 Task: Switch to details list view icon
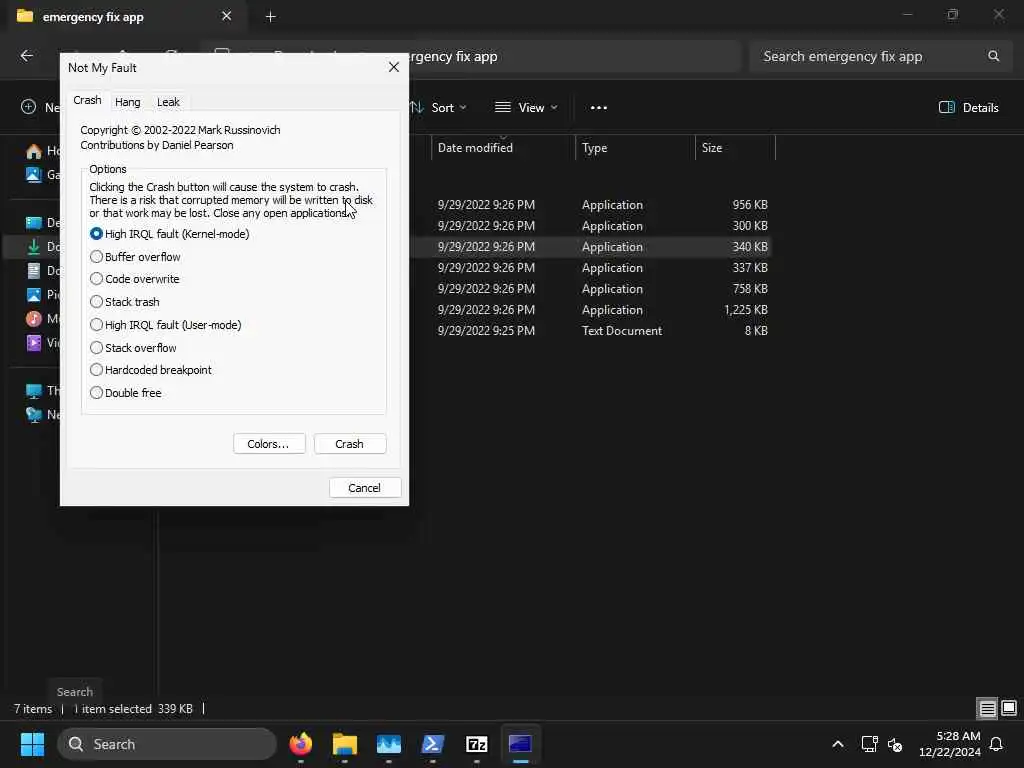(x=987, y=708)
